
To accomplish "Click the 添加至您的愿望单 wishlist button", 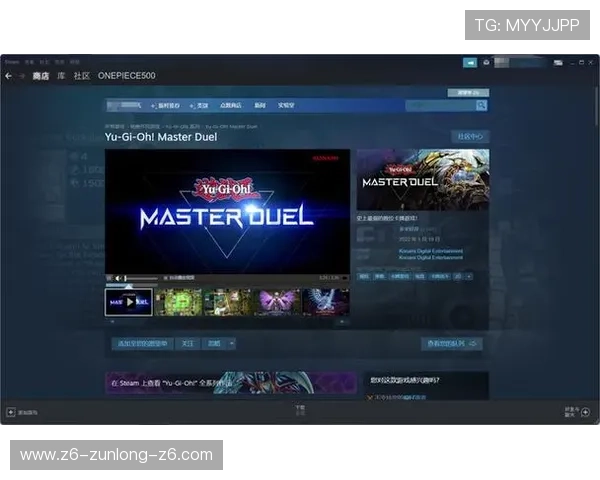I will (x=141, y=343).
